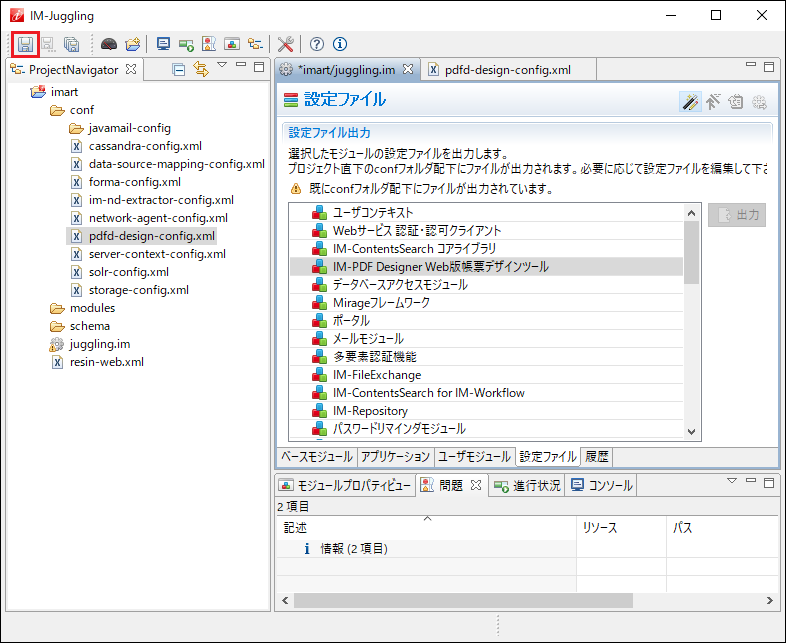This screenshot has width=786, height=643.
Task: Click the project tree toolbar icon
Action: click(255, 44)
